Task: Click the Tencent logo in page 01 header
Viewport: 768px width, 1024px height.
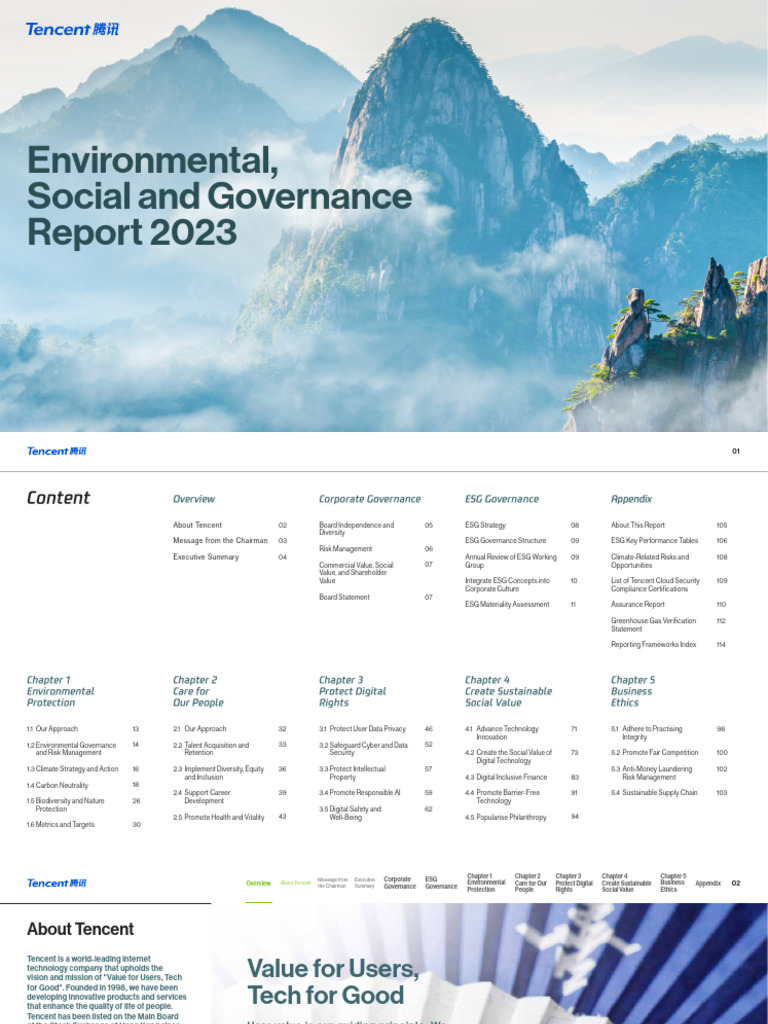Action: [56, 451]
